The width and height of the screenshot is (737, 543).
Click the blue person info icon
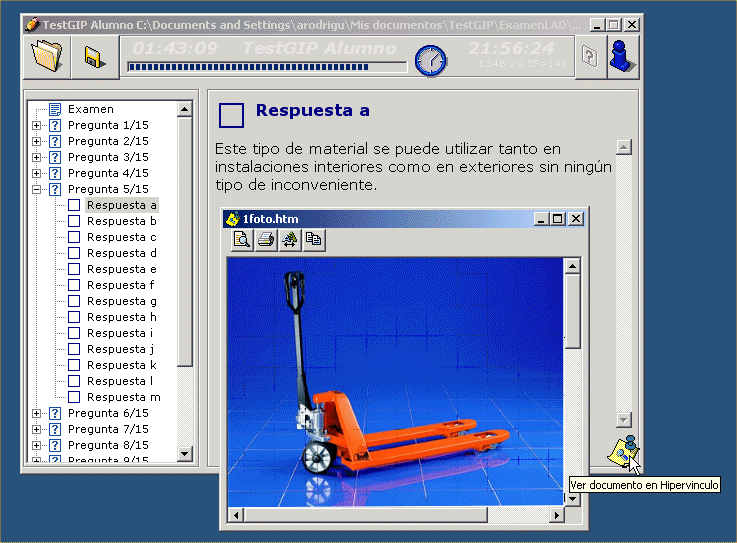click(622, 57)
